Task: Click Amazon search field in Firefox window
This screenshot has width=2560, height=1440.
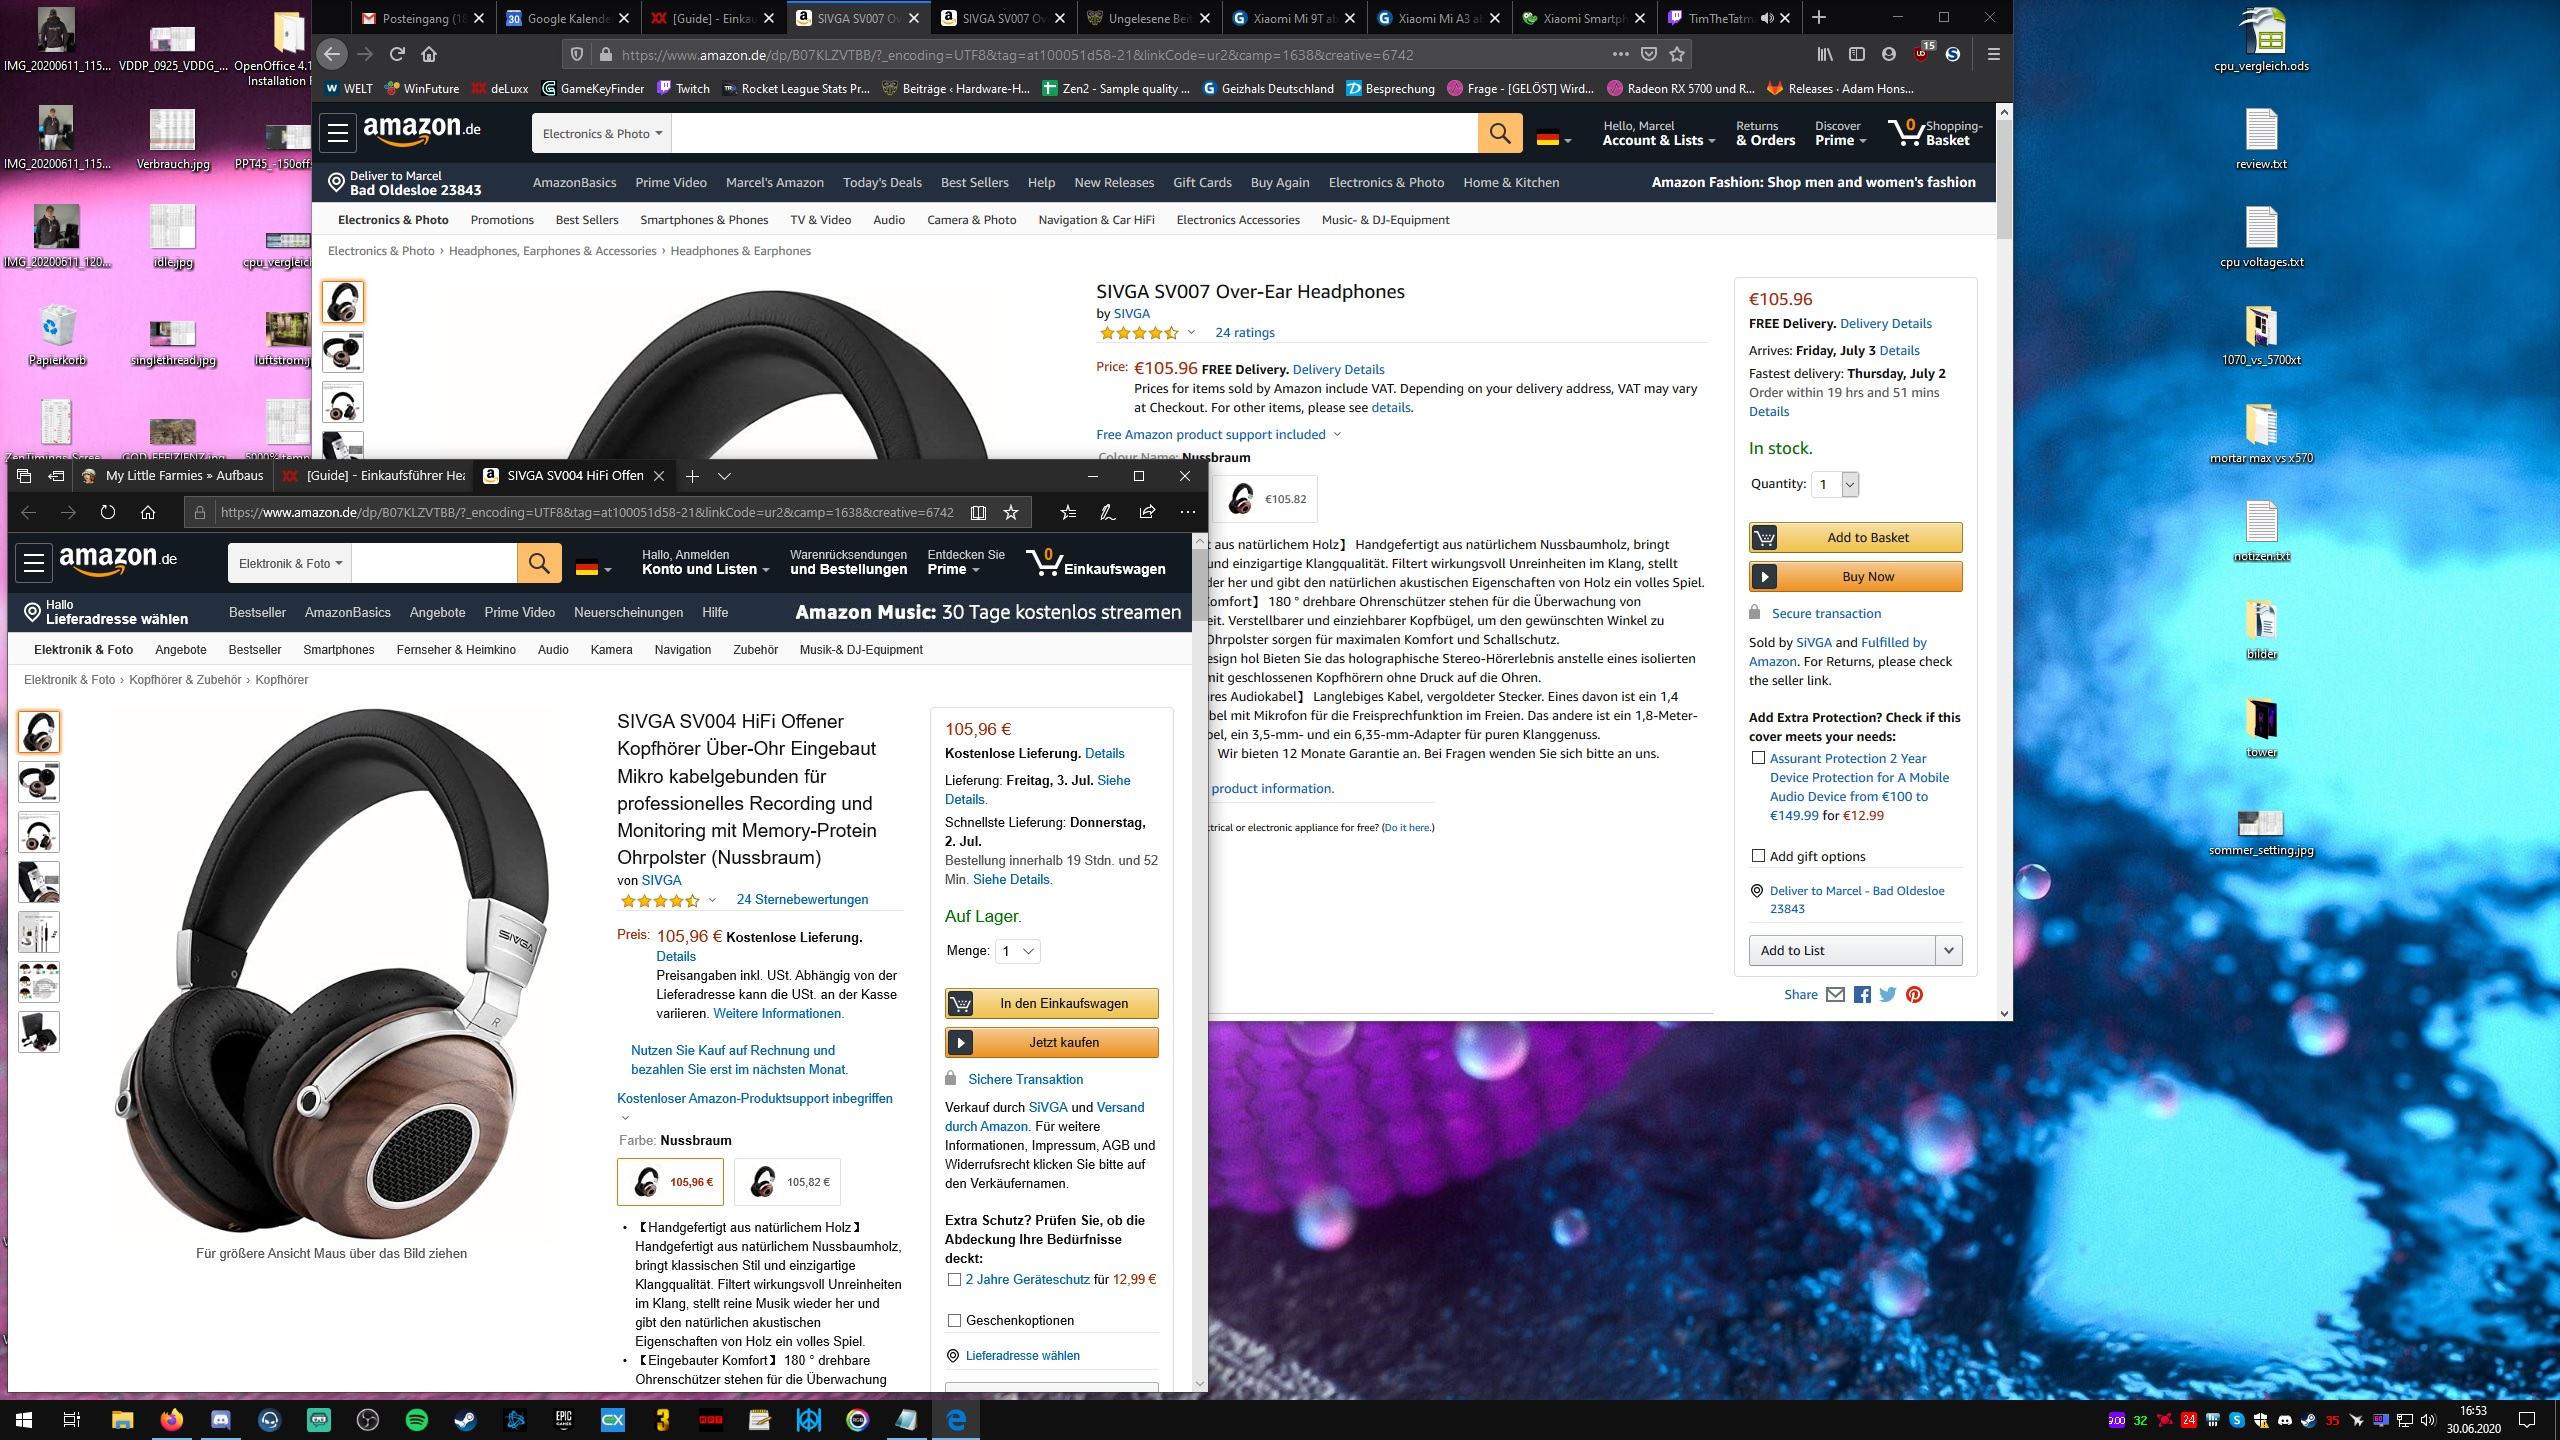Action: tap(1074, 133)
